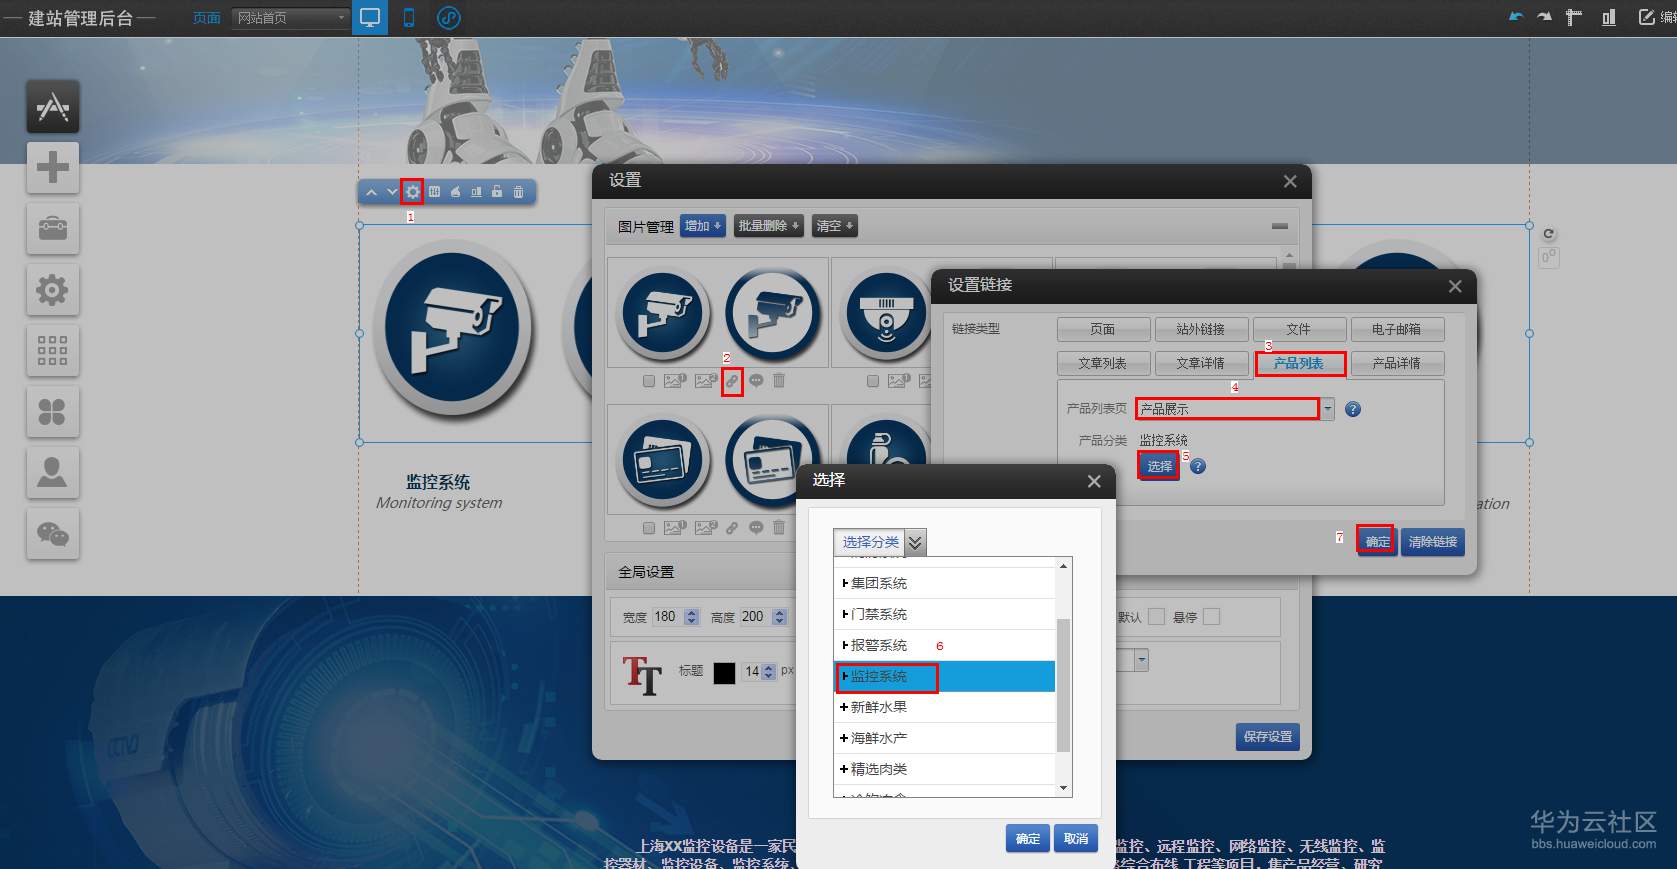Viewport: 1677px width, 869px height.
Task: Select the 页面 link type tab
Action: 1103,329
